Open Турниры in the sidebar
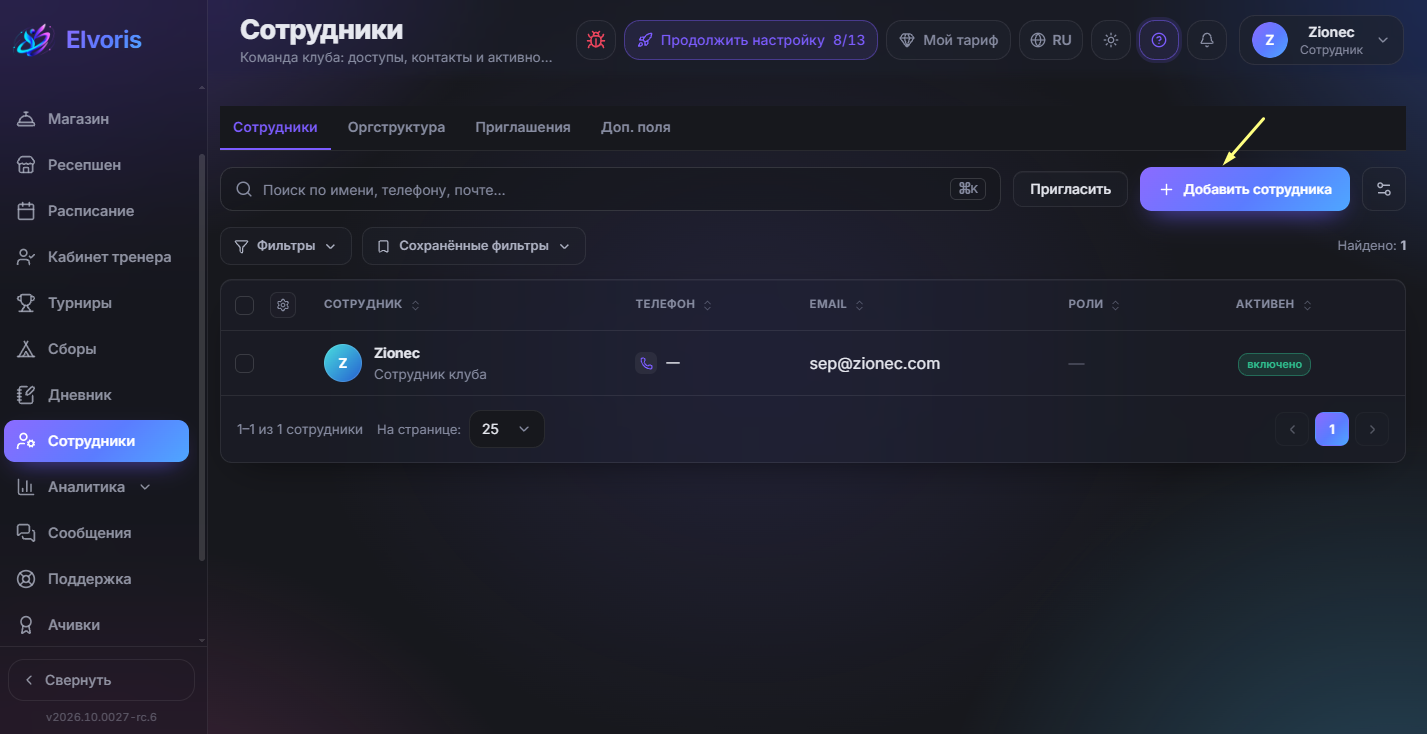Viewport: 1427px width, 734px height. point(96,303)
